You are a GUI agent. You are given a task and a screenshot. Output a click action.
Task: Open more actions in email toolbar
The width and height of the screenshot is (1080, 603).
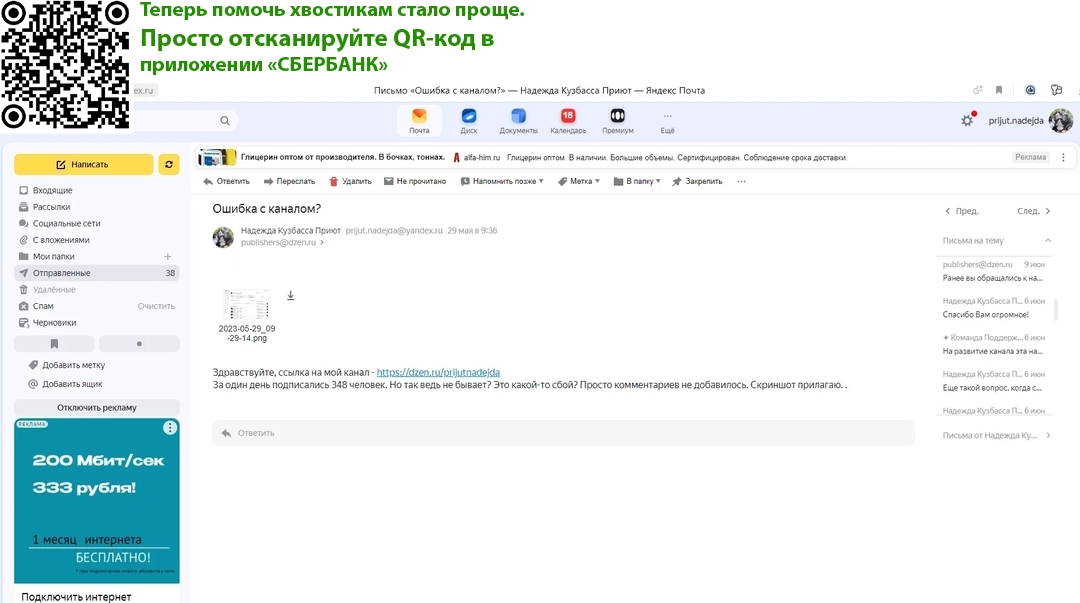(x=741, y=181)
